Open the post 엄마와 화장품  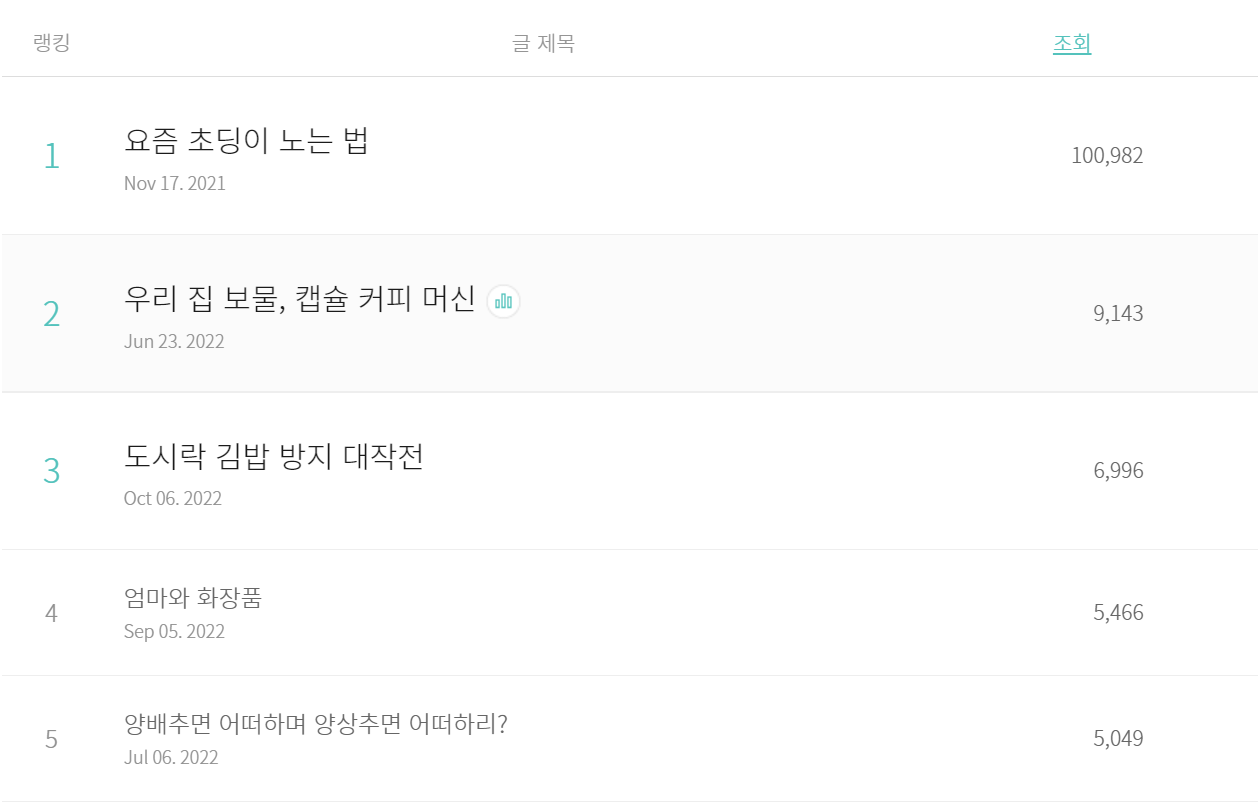pos(193,598)
